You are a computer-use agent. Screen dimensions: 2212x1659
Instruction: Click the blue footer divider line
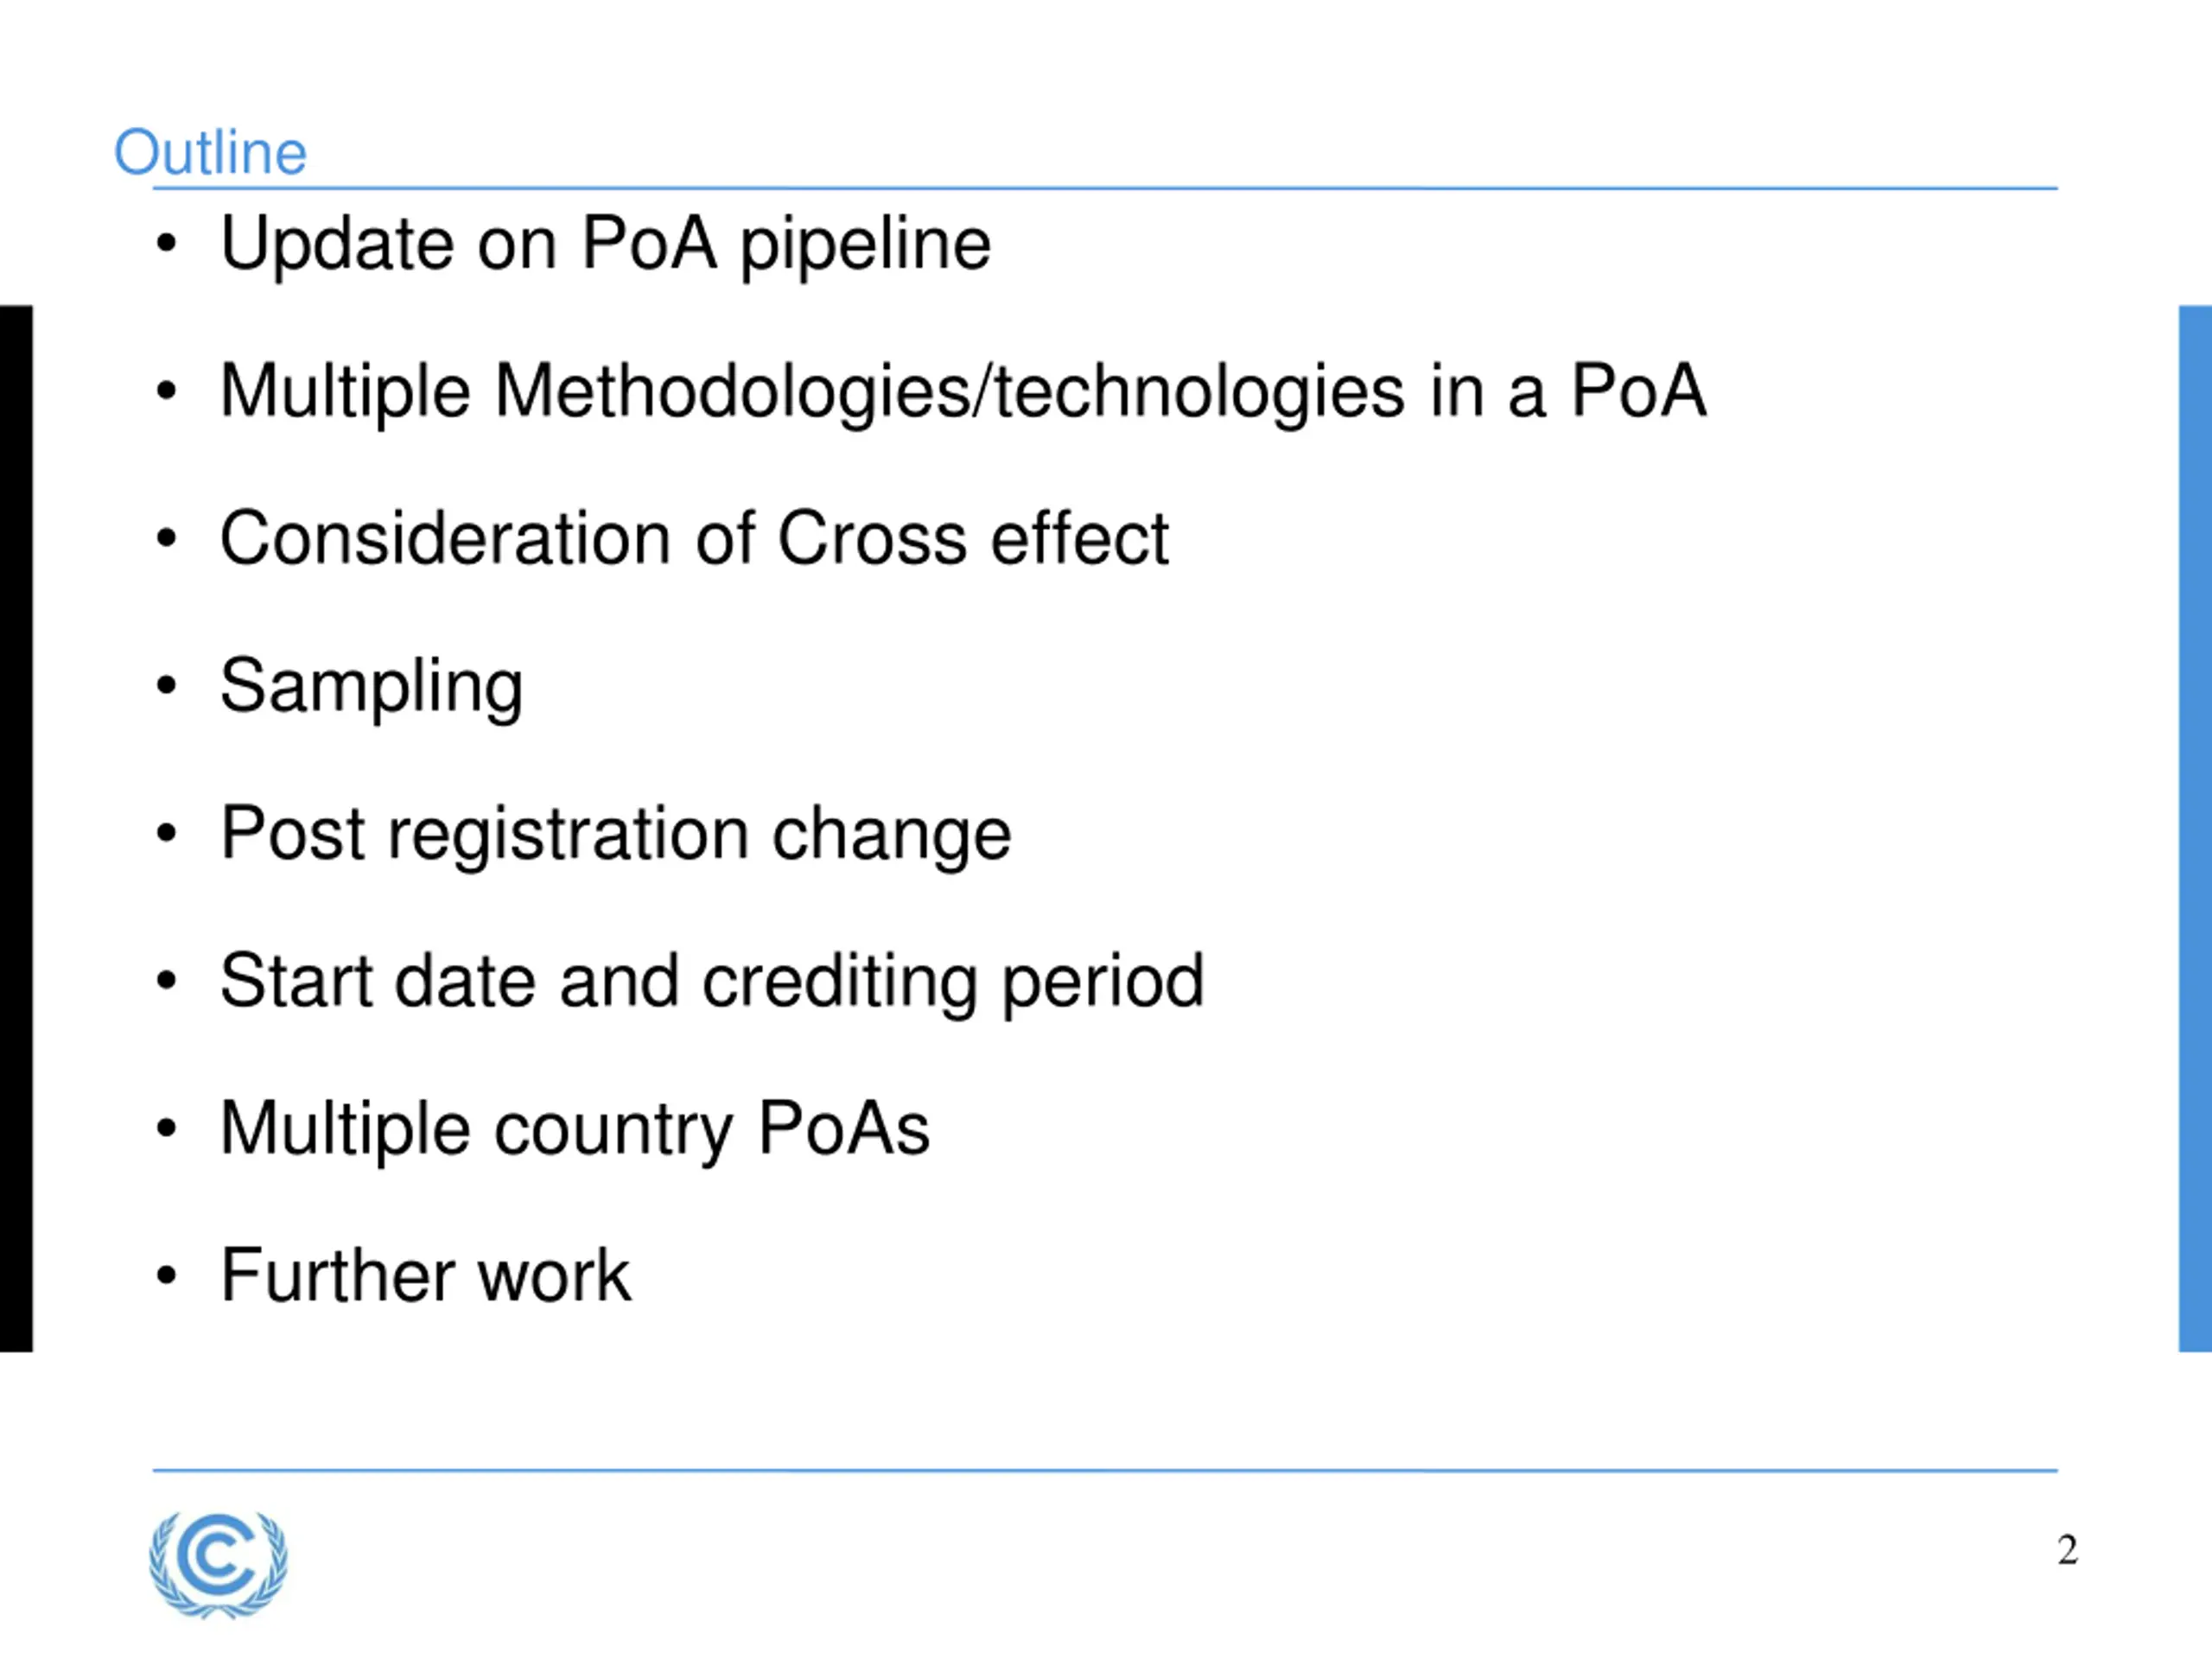(1105, 1471)
